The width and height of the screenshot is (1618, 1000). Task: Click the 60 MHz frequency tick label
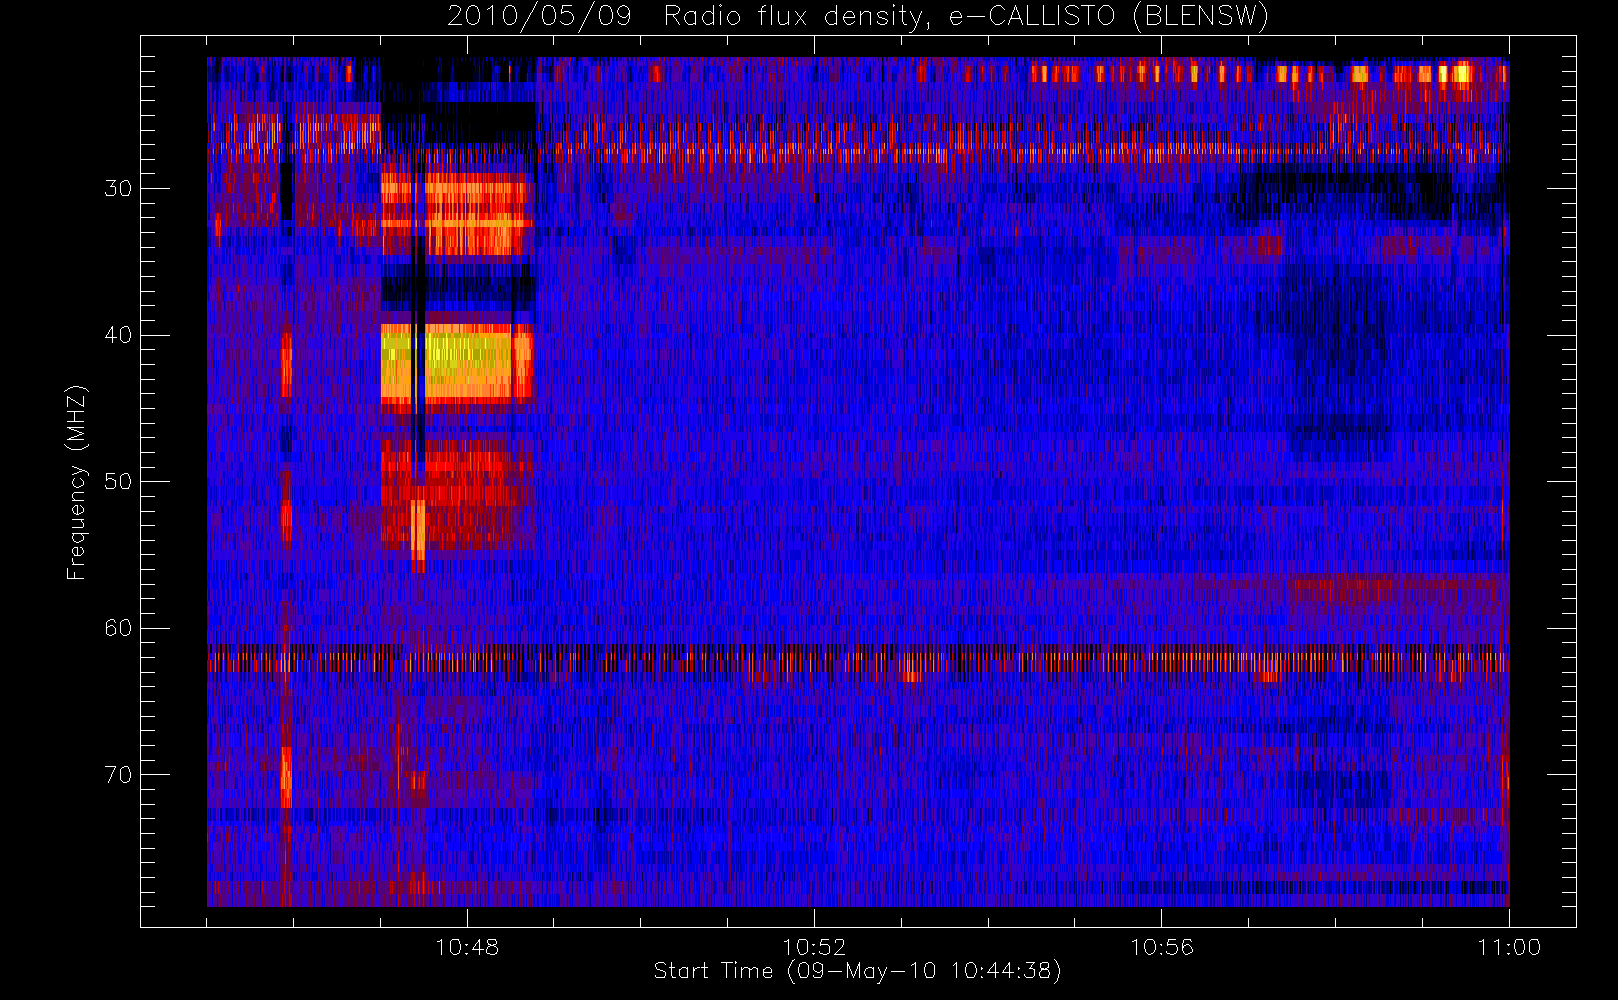pyautogui.click(x=118, y=628)
